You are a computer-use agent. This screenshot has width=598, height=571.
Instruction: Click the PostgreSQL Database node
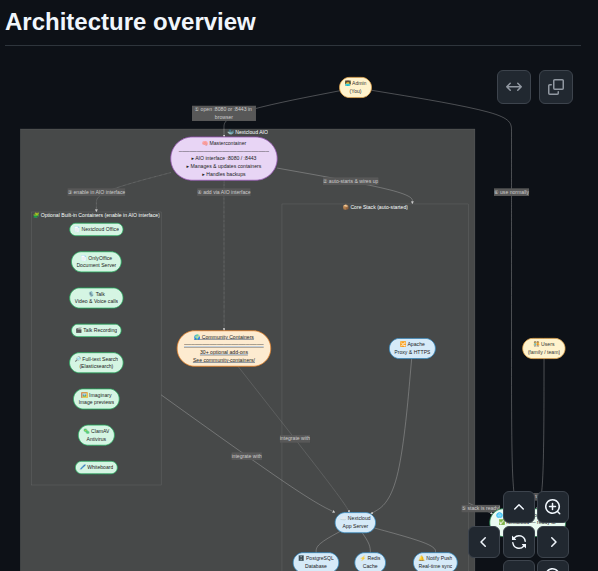[x=316, y=562]
